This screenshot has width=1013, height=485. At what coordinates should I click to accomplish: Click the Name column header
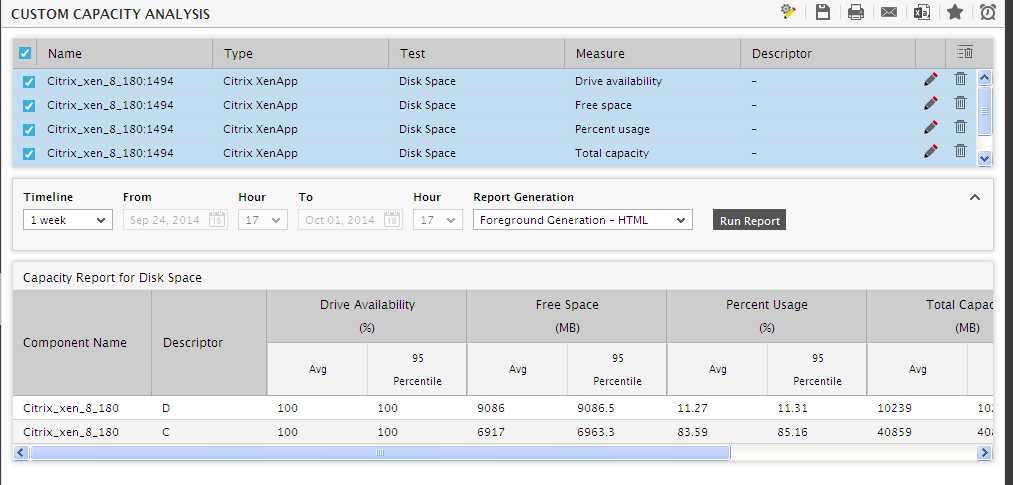[125, 54]
